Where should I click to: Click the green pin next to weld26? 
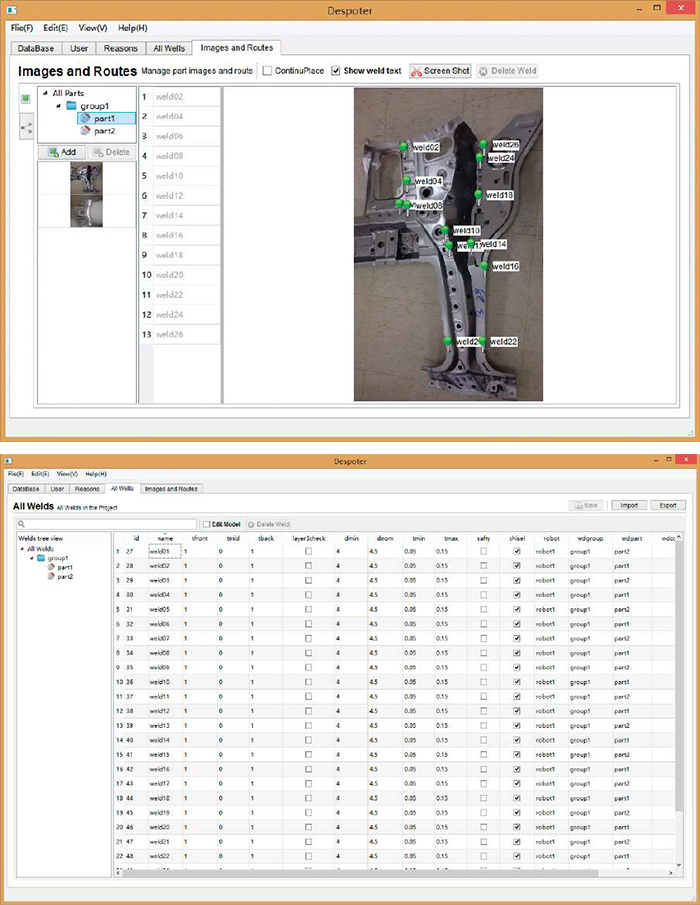[x=484, y=145]
